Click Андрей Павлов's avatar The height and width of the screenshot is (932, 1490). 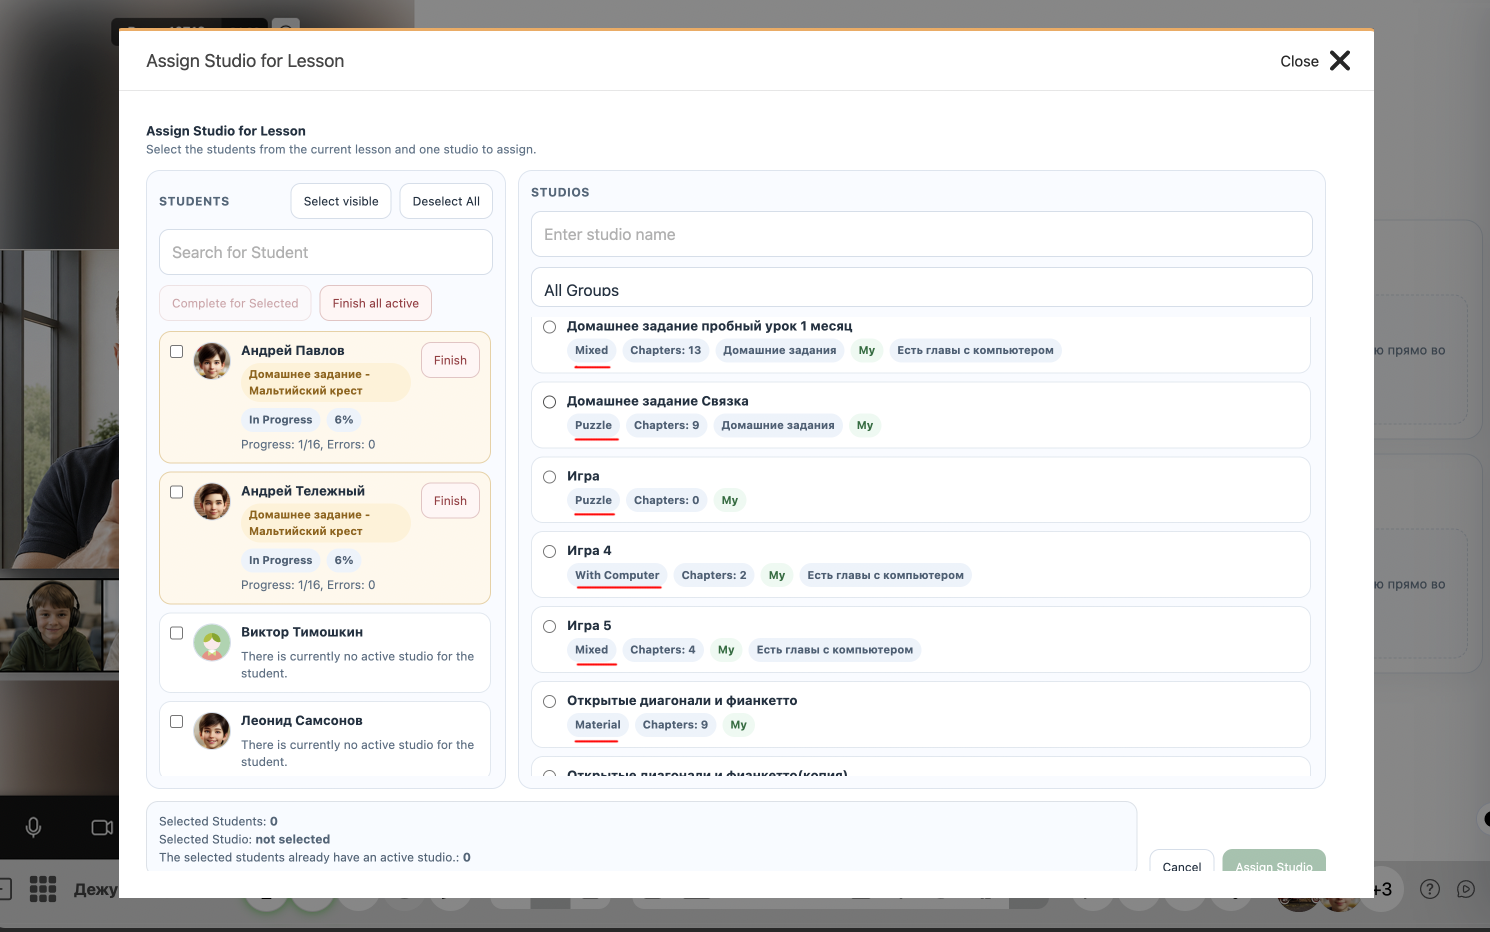point(212,361)
